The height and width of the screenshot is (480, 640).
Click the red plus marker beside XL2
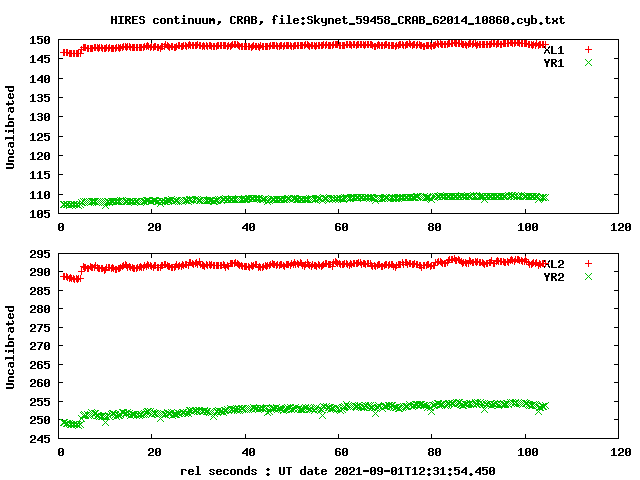pos(588,264)
